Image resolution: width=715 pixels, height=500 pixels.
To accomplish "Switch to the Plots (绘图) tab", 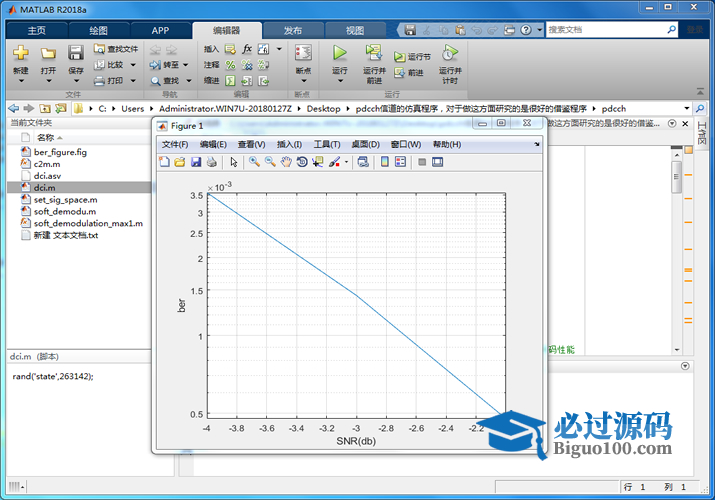I will [x=98, y=31].
